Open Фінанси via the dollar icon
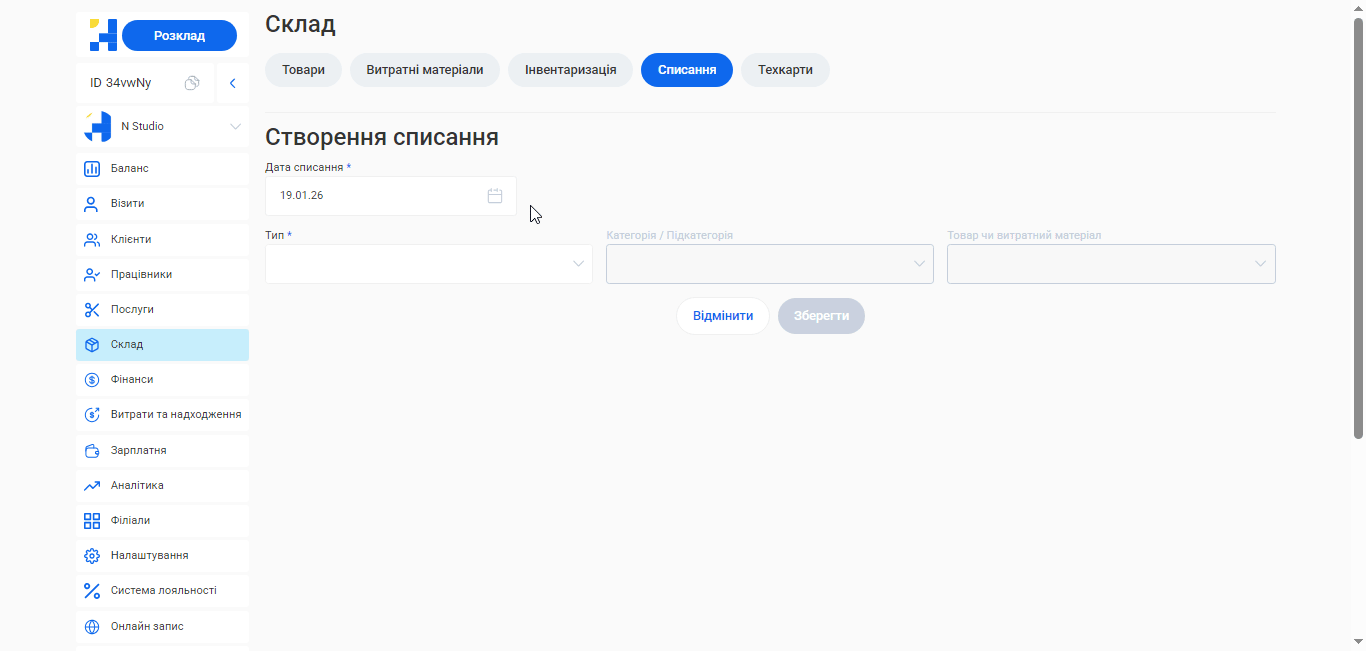The width and height of the screenshot is (1366, 651). [x=92, y=379]
